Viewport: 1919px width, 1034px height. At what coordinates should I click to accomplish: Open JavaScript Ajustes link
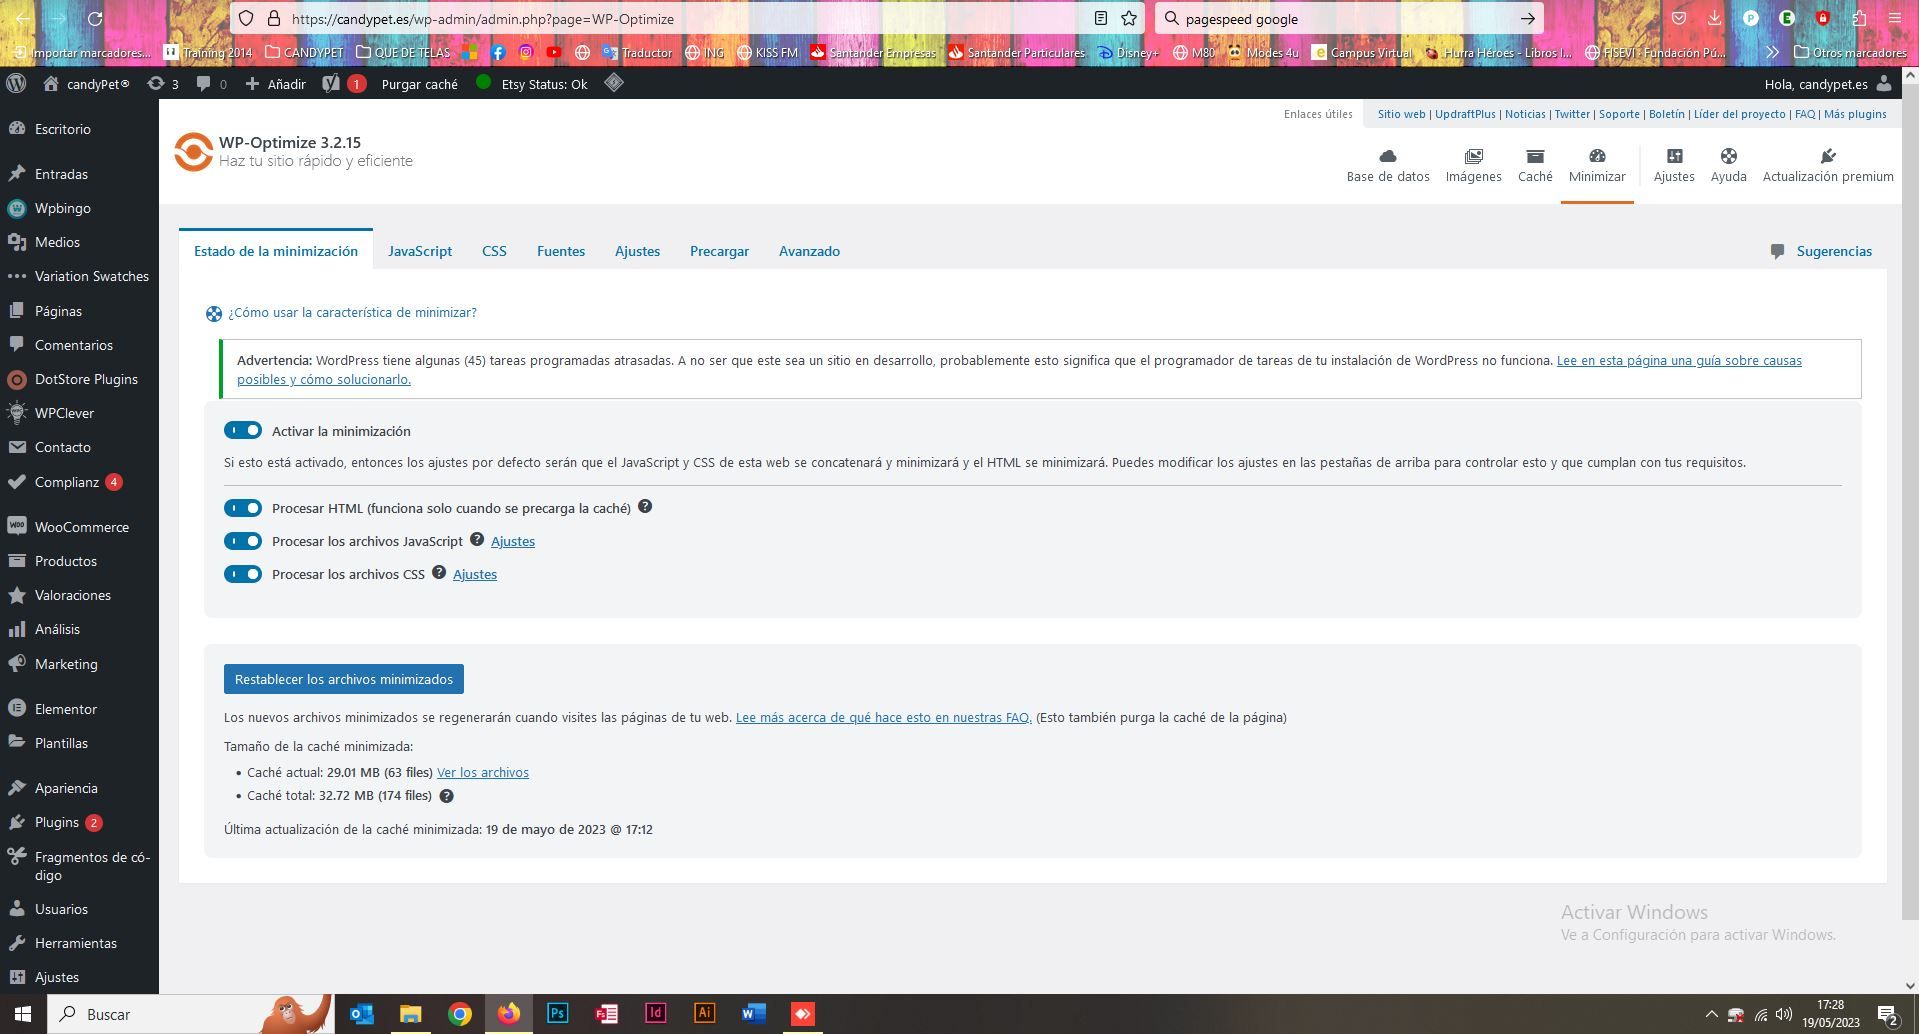513,541
